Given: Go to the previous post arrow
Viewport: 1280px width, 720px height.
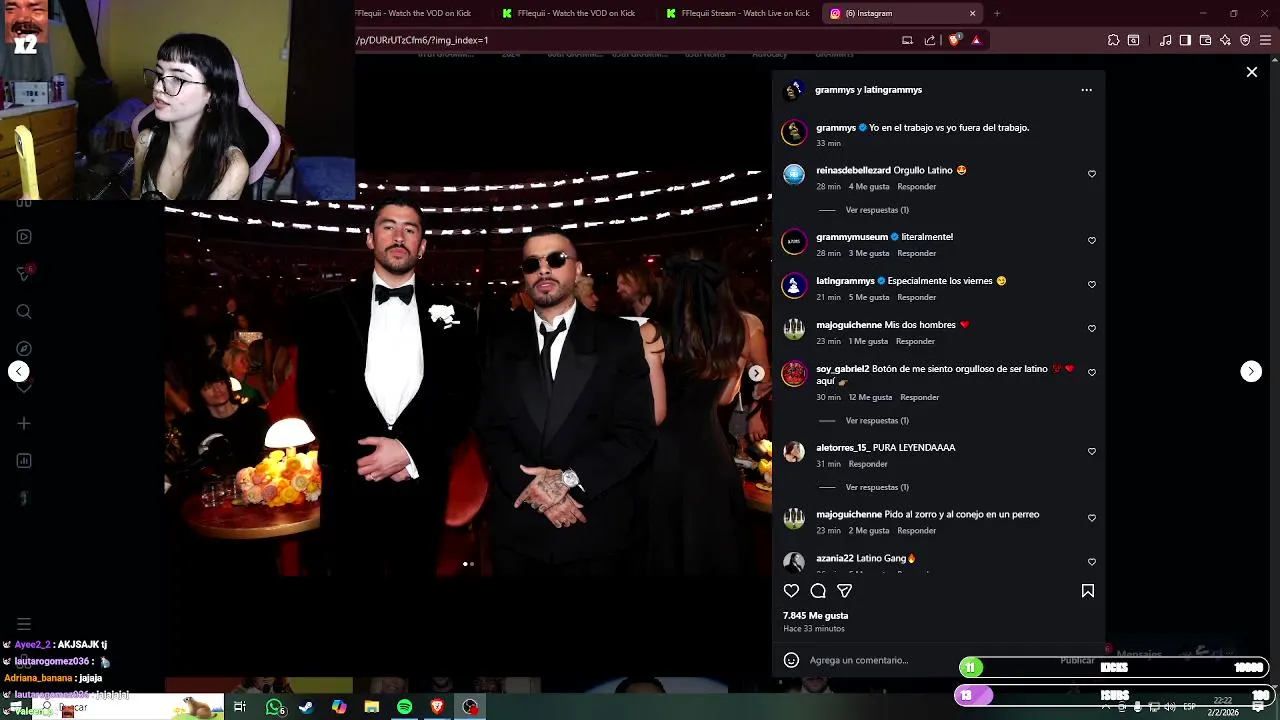Looking at the screenshot, I should [19, 371].
